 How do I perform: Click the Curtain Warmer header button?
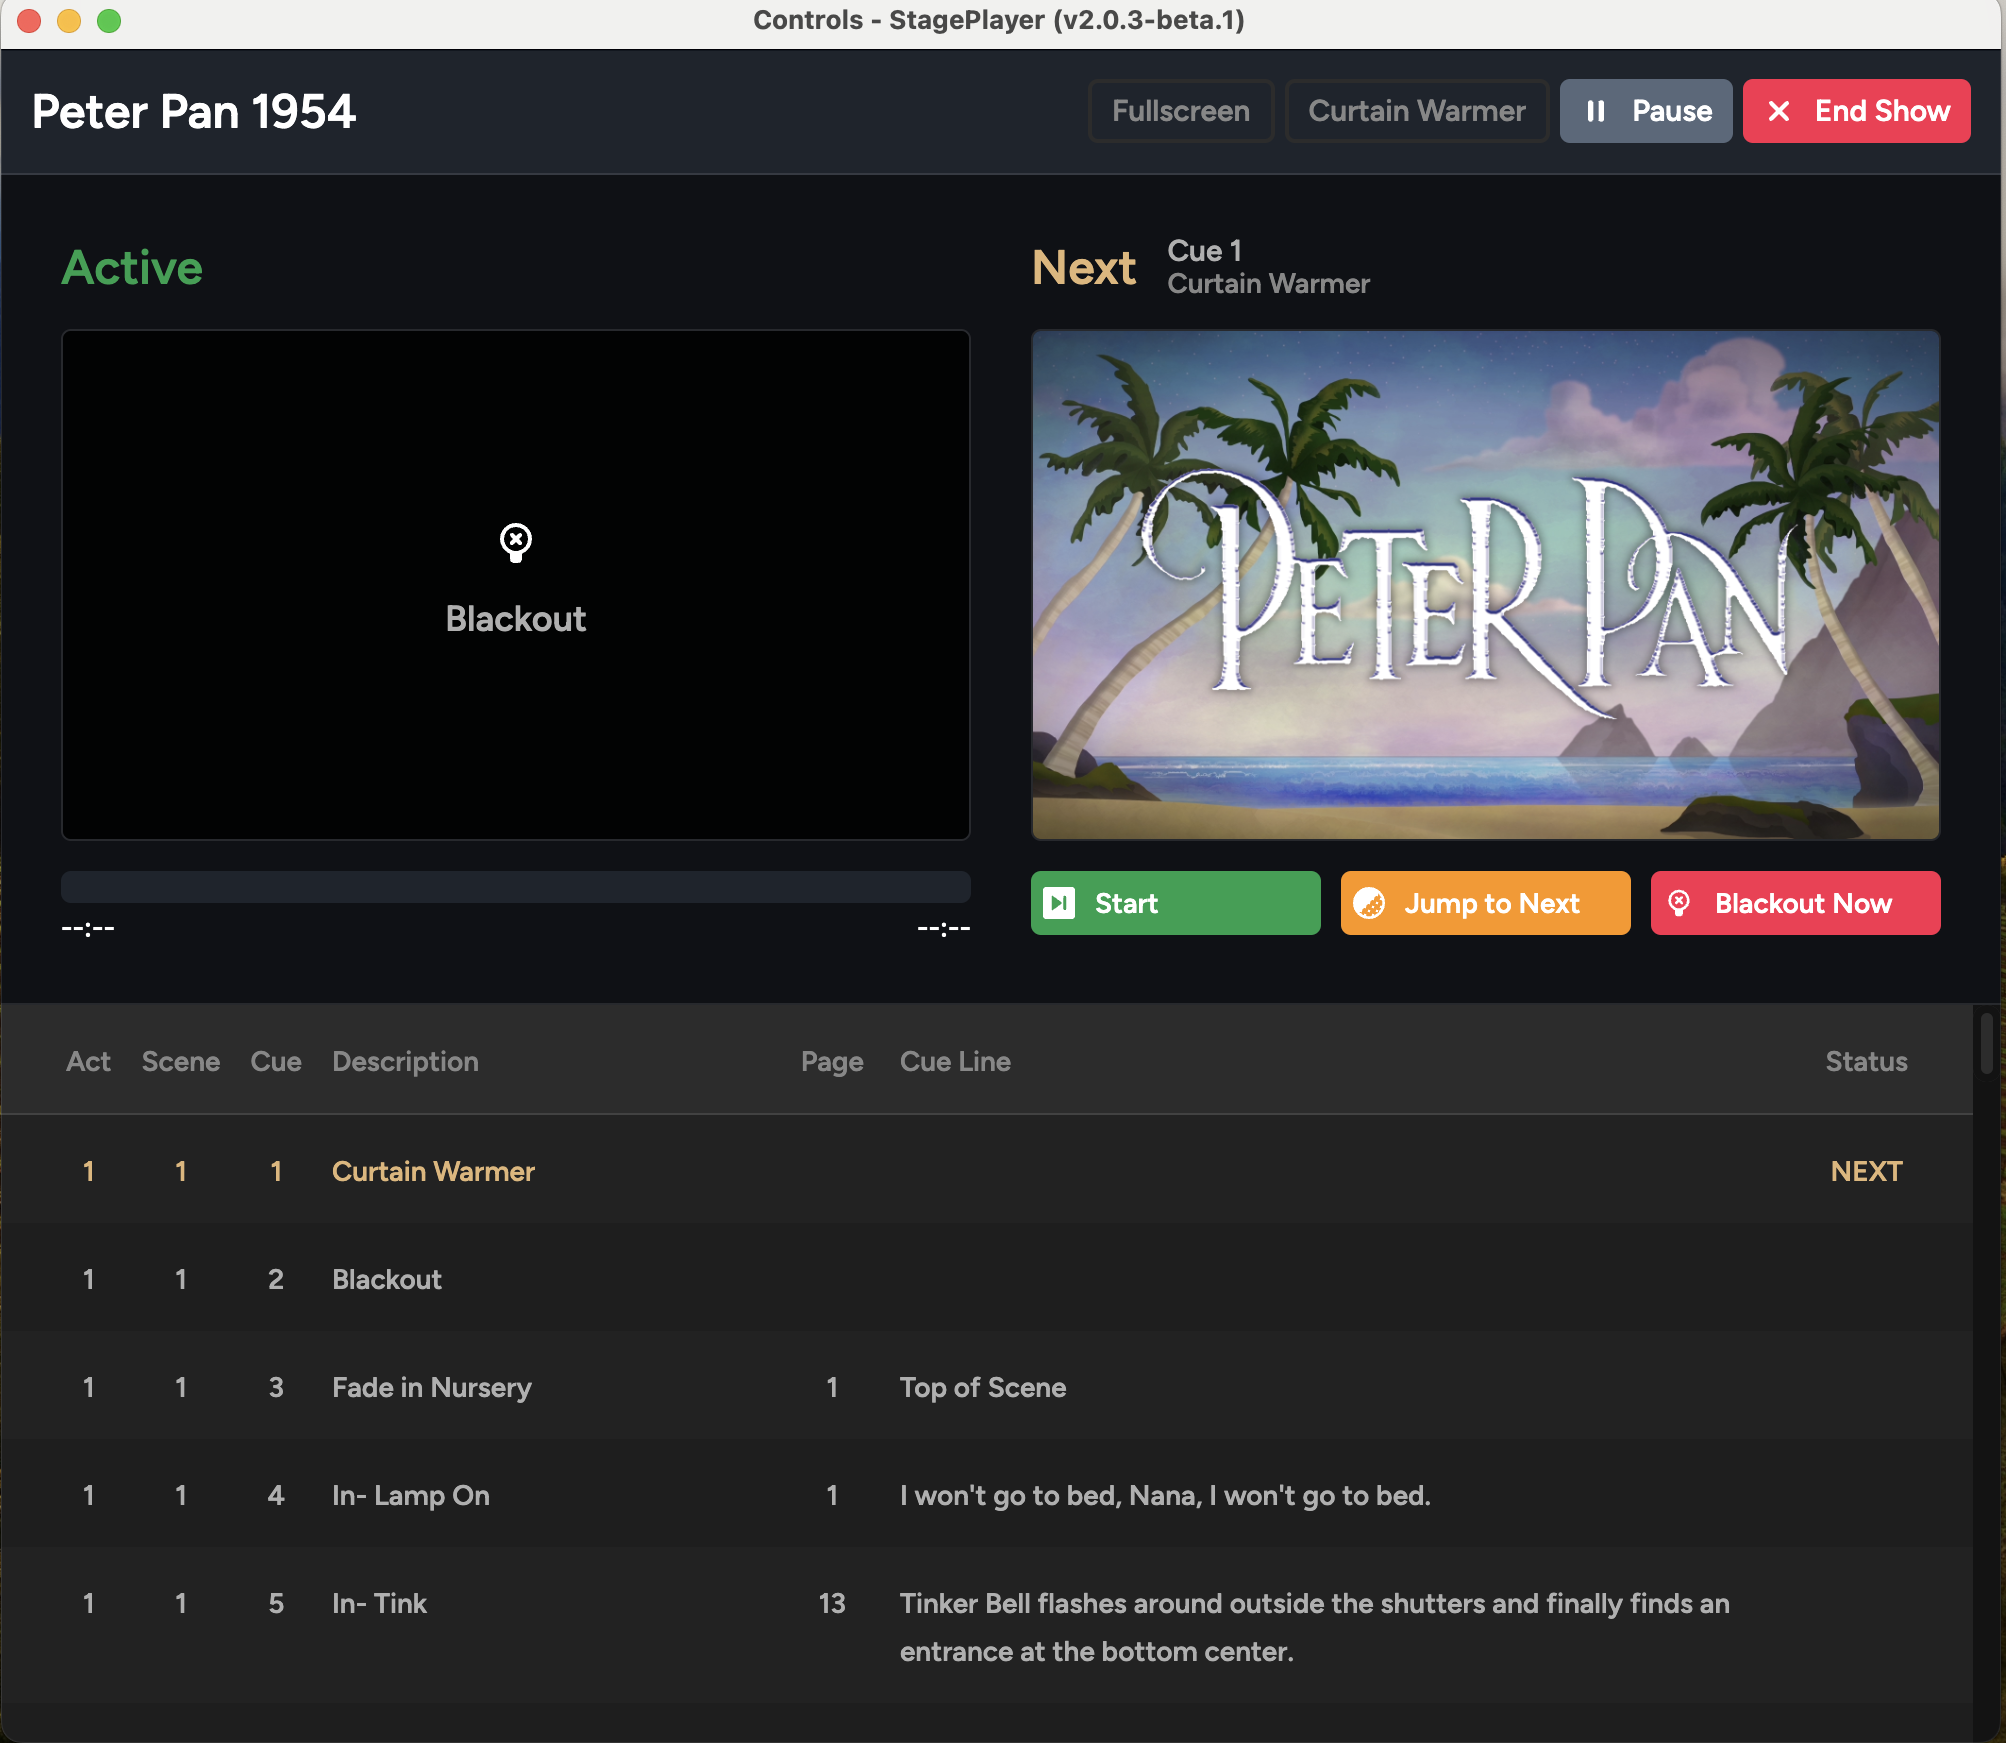click(x=1417, y=111)
